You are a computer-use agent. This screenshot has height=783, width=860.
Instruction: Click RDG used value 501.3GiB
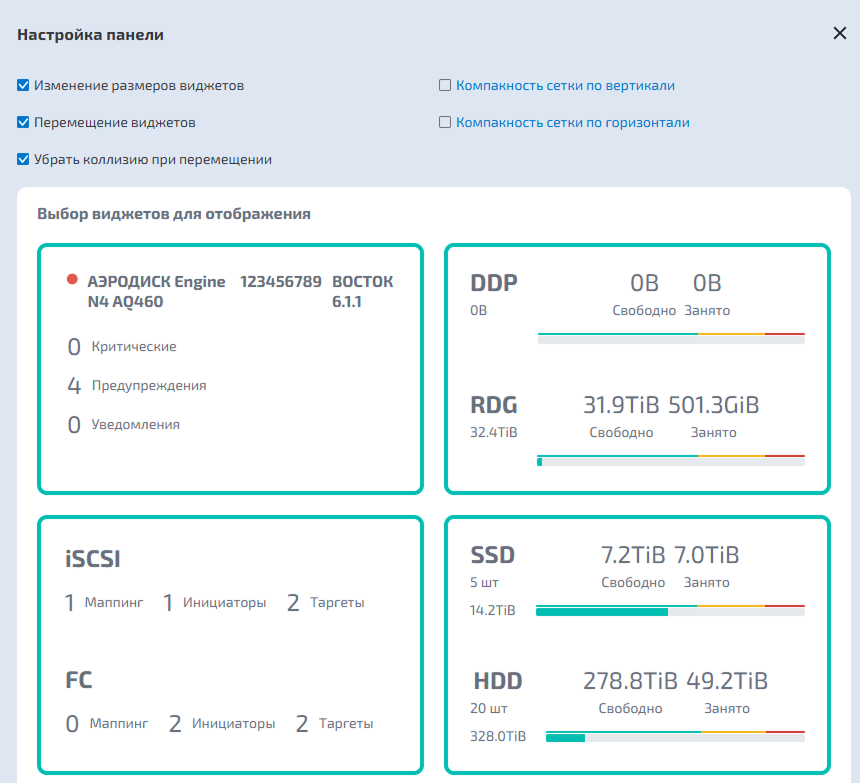tap(714, 405)
